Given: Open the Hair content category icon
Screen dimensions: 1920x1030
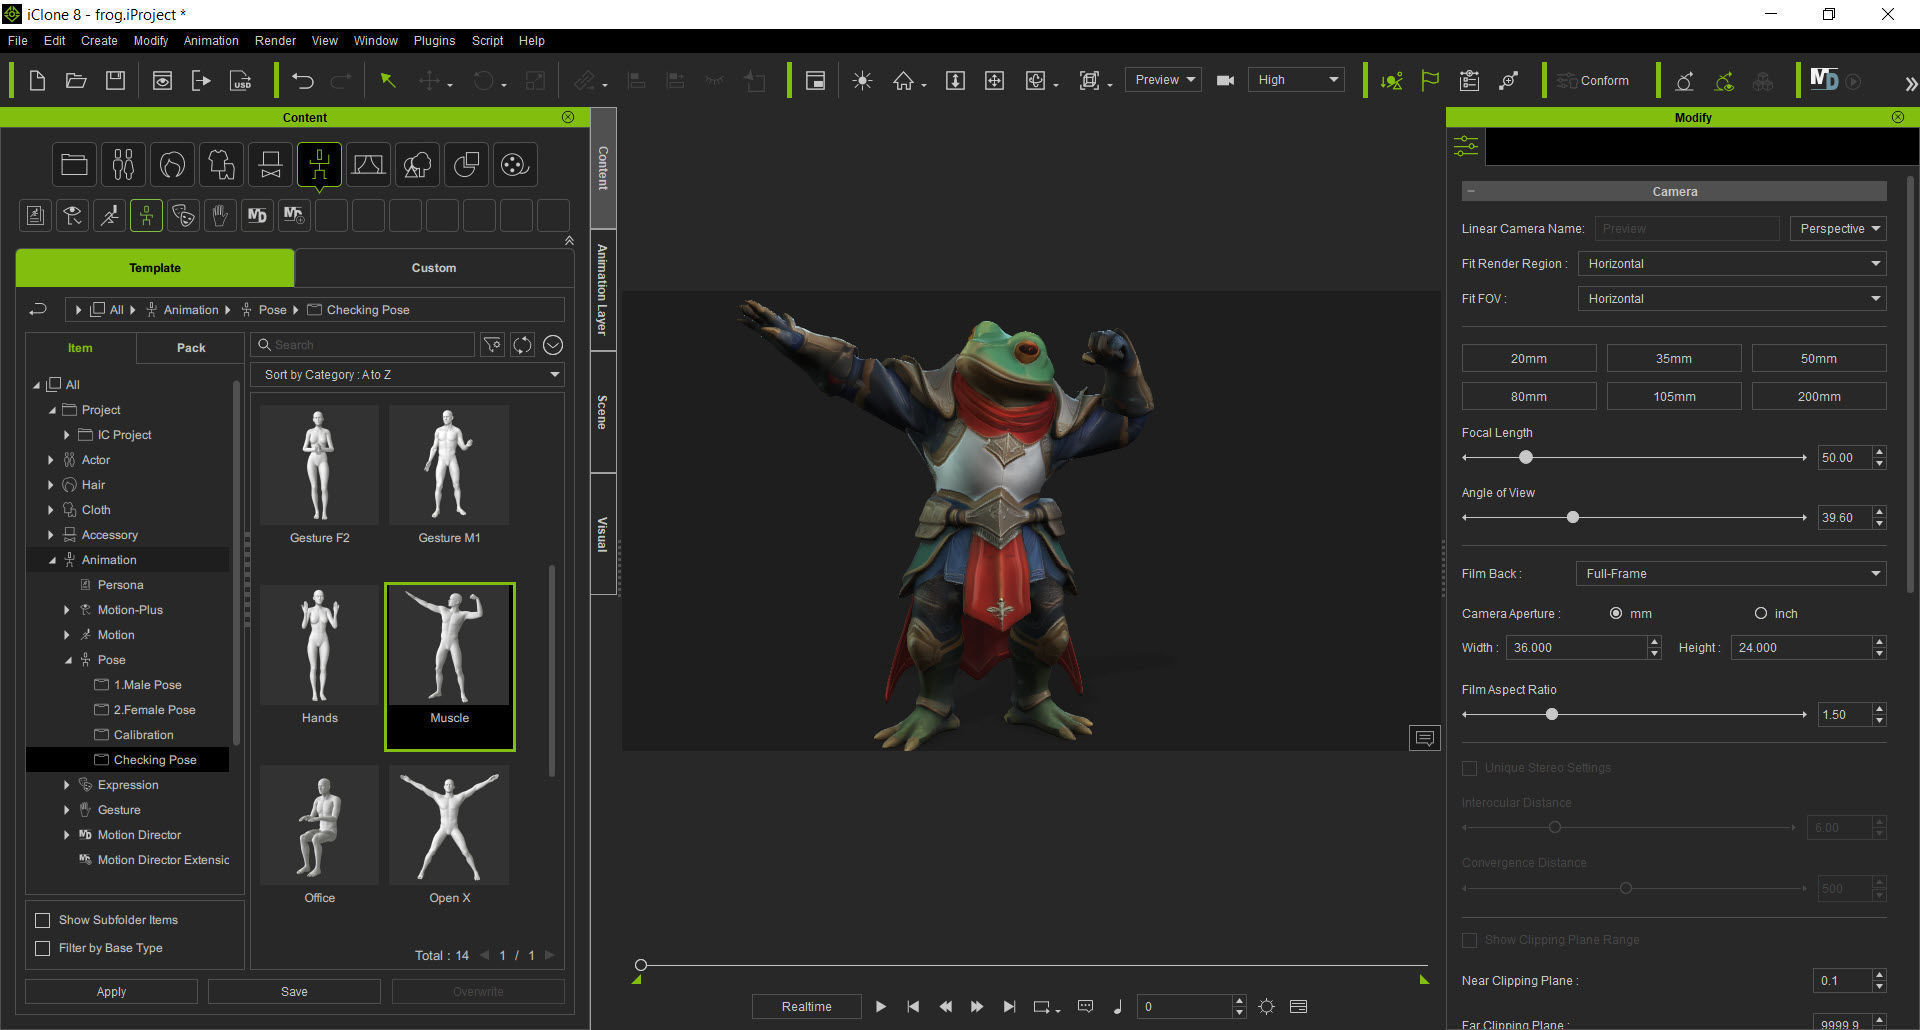Looking at the screenshot, I should (x=172, y=165).
